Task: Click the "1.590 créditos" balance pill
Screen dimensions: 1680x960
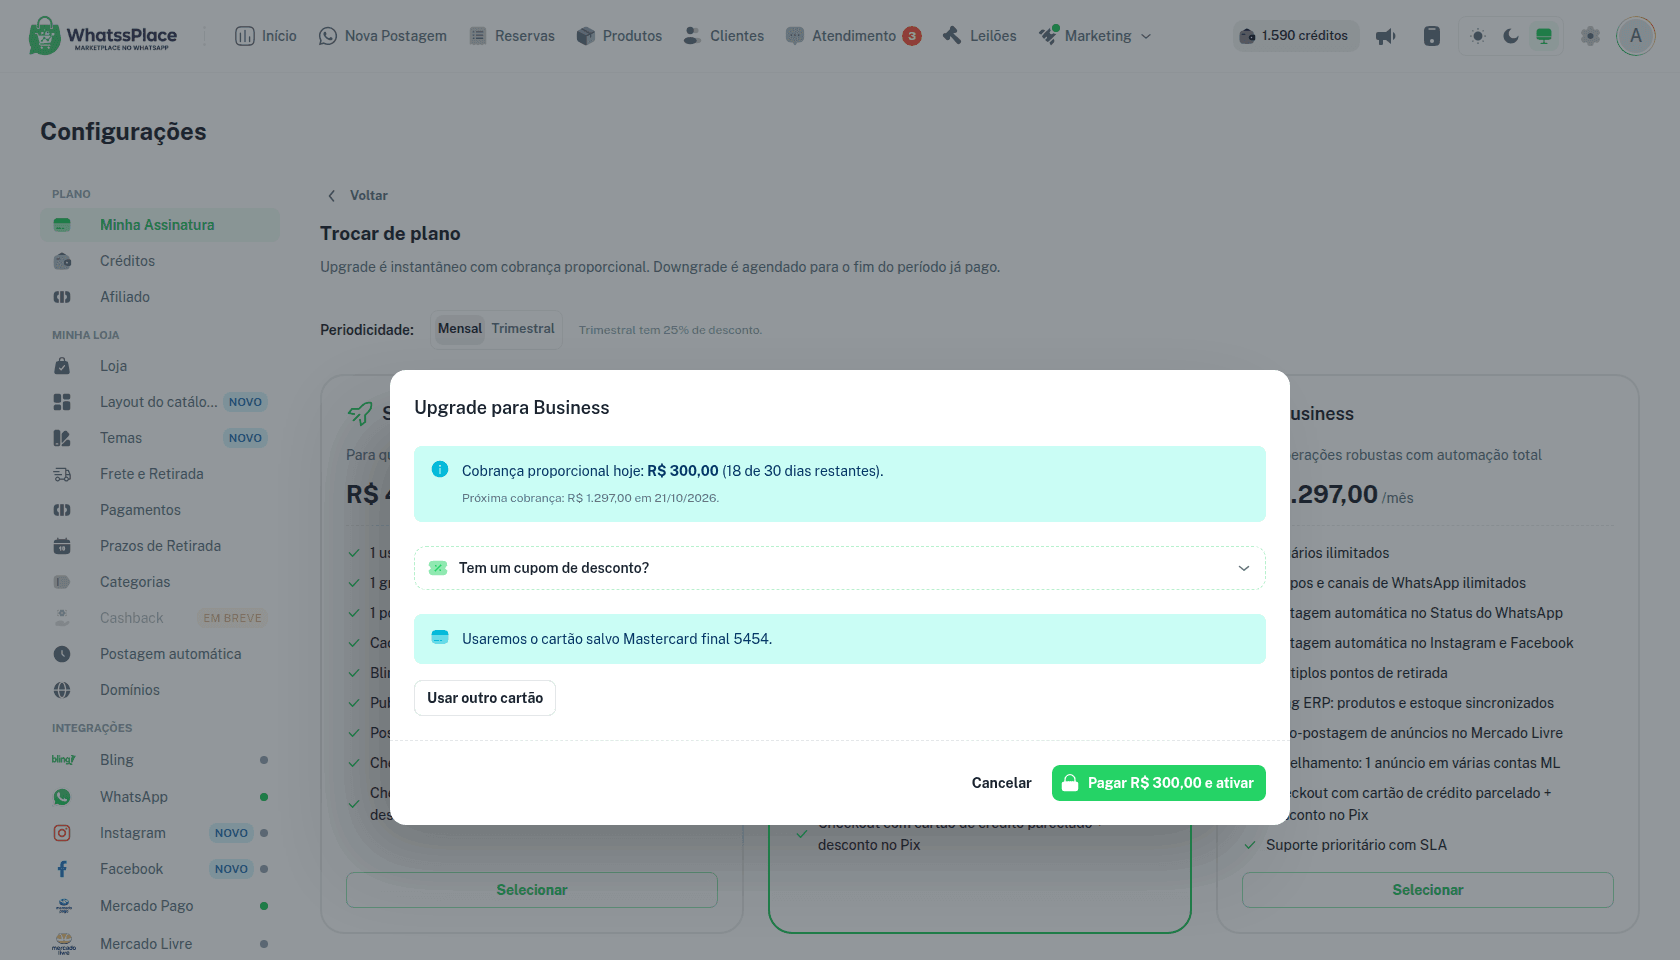Action: click(x=1295, y=36)
